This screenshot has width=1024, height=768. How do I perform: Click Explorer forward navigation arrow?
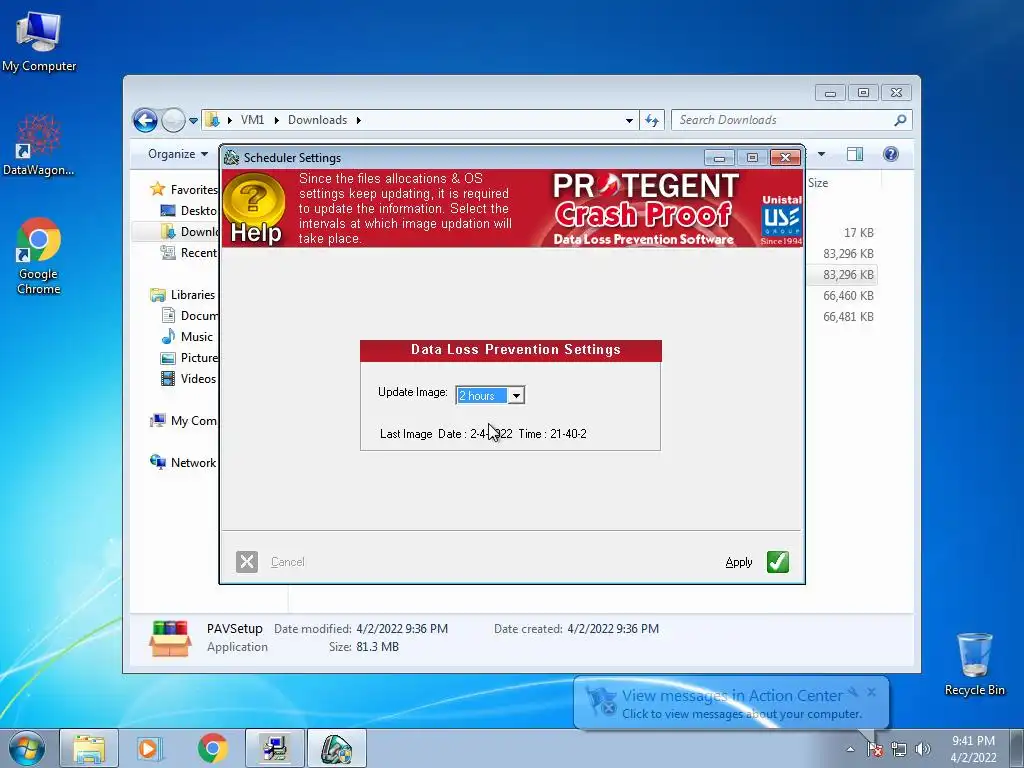tap(173, 120)
